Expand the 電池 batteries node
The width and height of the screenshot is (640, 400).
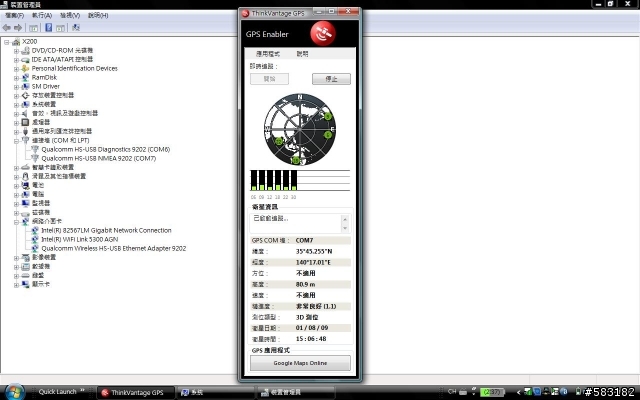(x=16, y=186)
